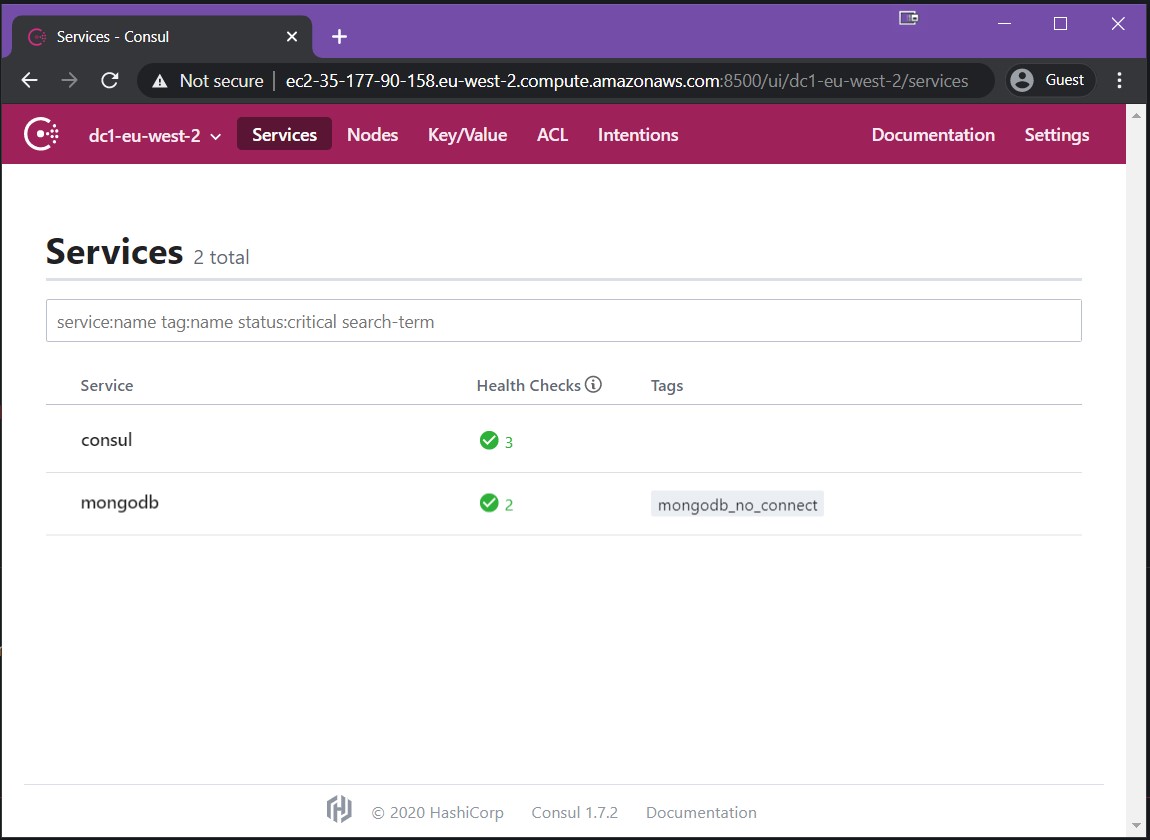Select the Intentions tab
The image size is (1150, 840).
point(638,134)
